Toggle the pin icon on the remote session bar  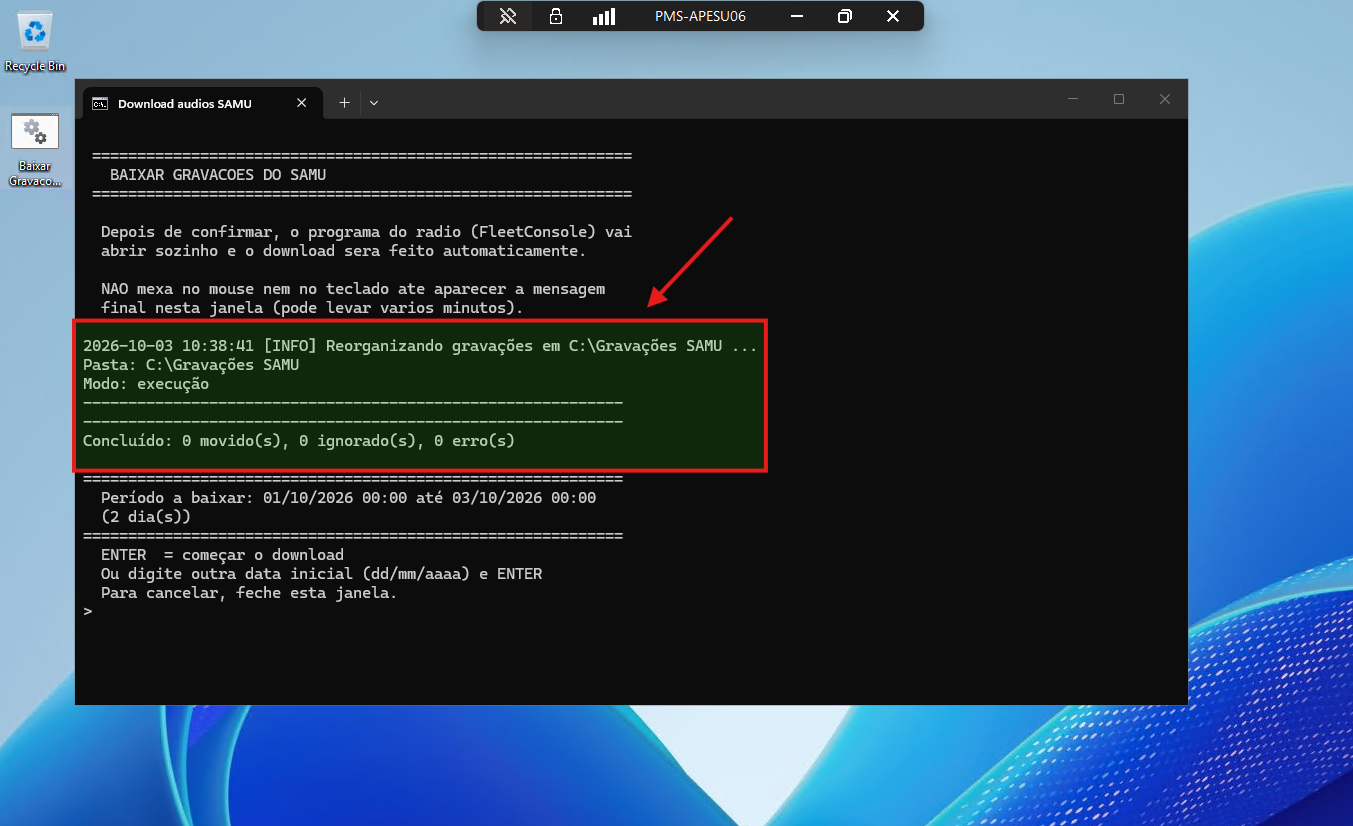(508, 16)
